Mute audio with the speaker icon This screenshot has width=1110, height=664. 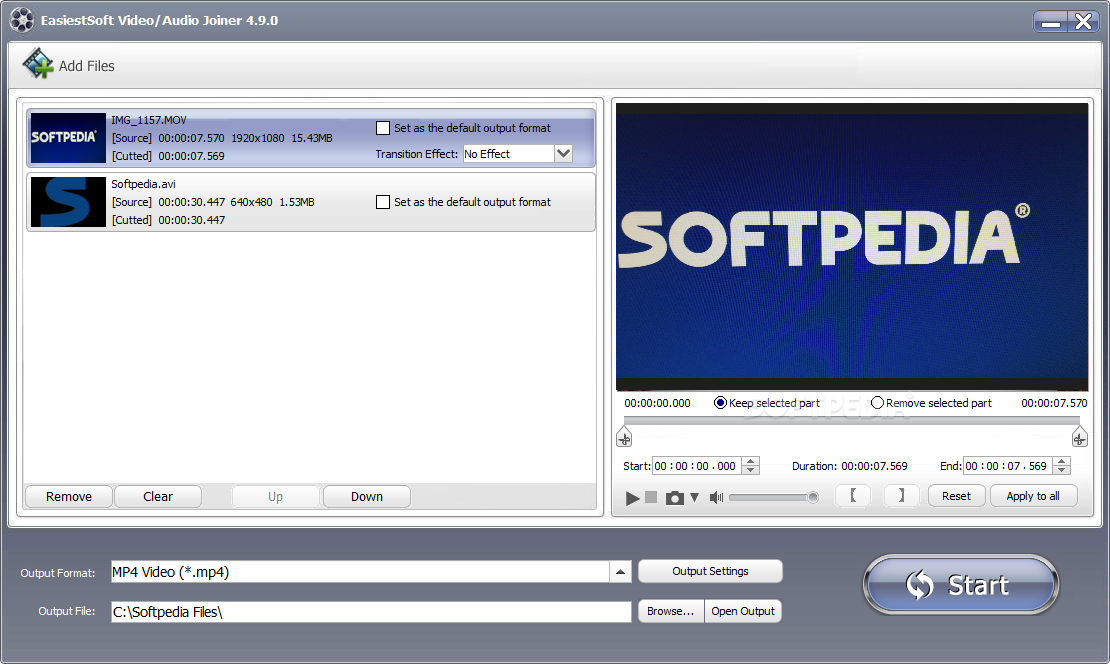click(716, 498)
